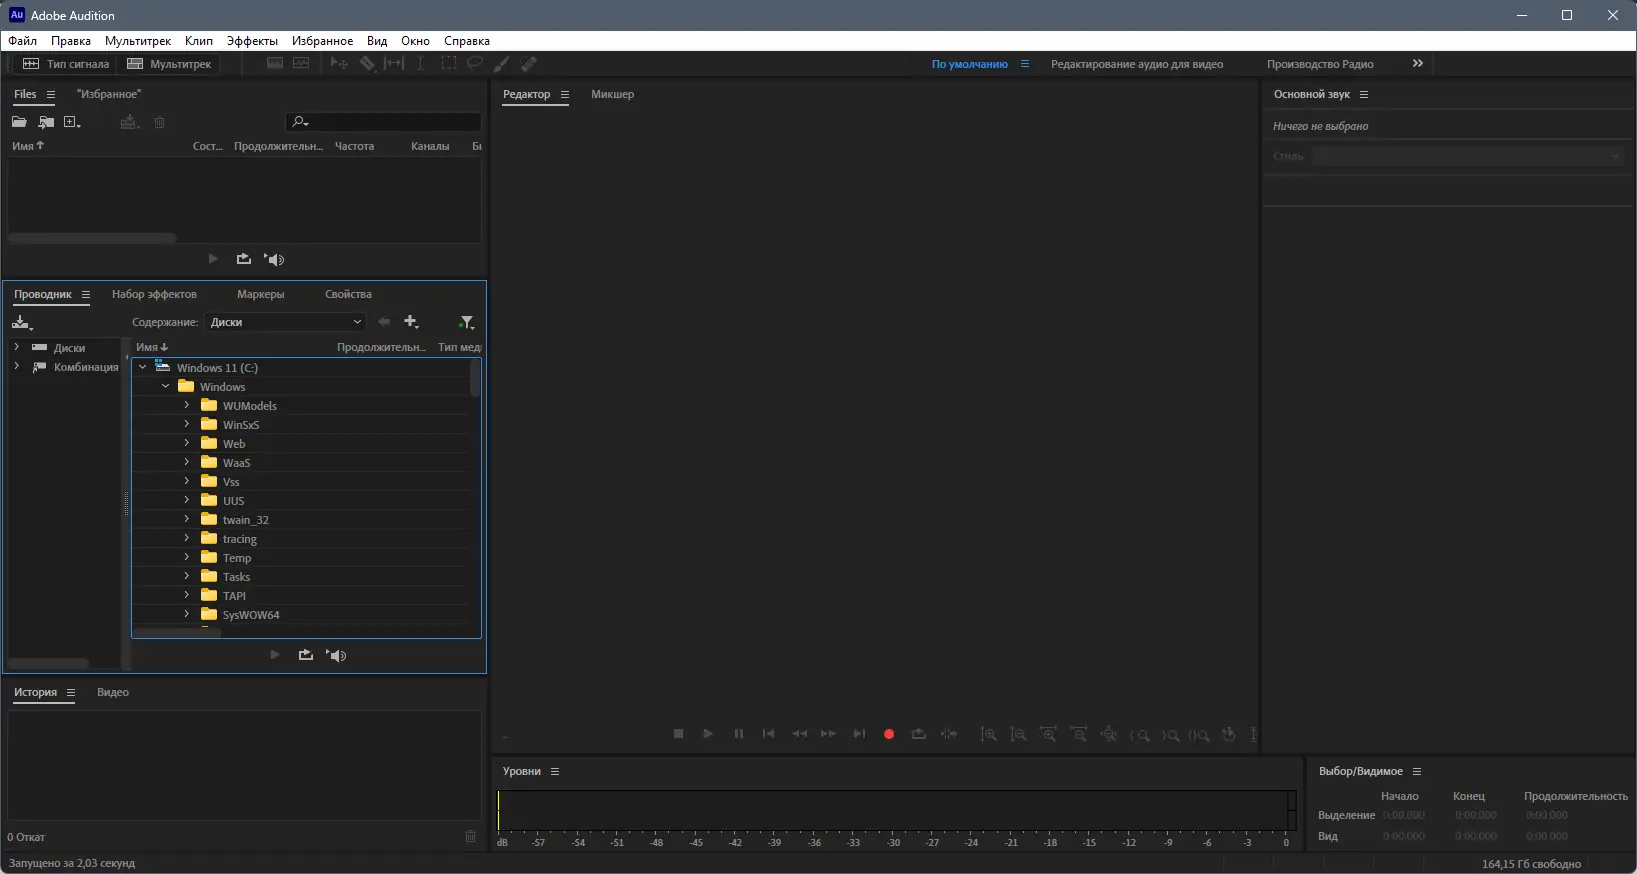Select the Редактирование аудио для видео workspace
Image resolution: width=1637 pixels, height=874 pixels.
(x=1137, y=64)
